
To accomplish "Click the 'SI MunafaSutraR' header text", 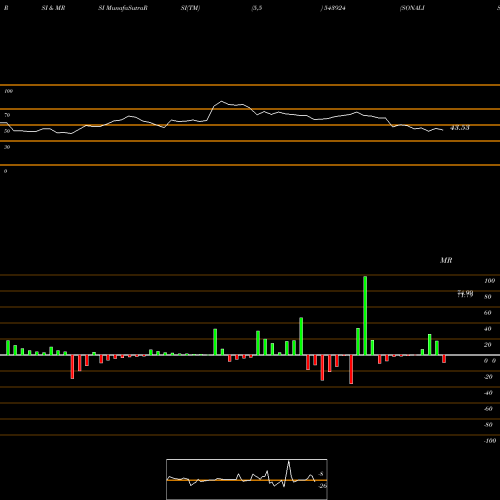I will coord(123,8).
